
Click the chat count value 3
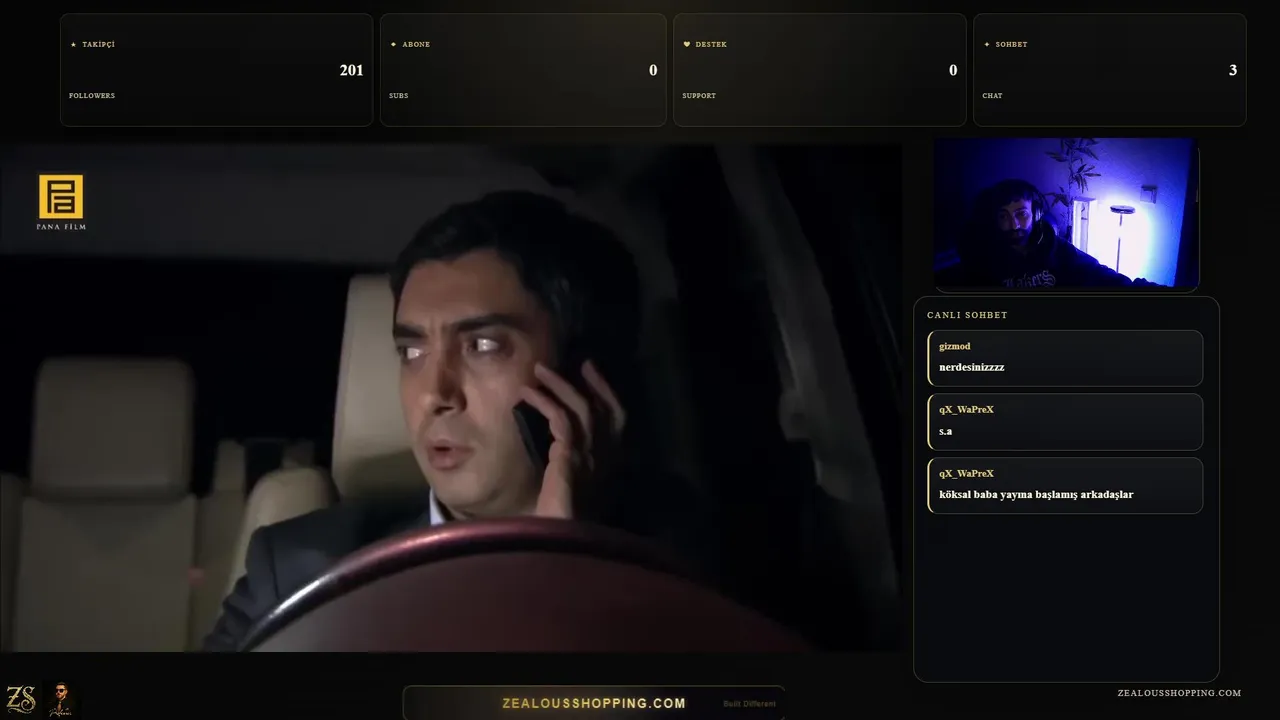pos(1233,70)
